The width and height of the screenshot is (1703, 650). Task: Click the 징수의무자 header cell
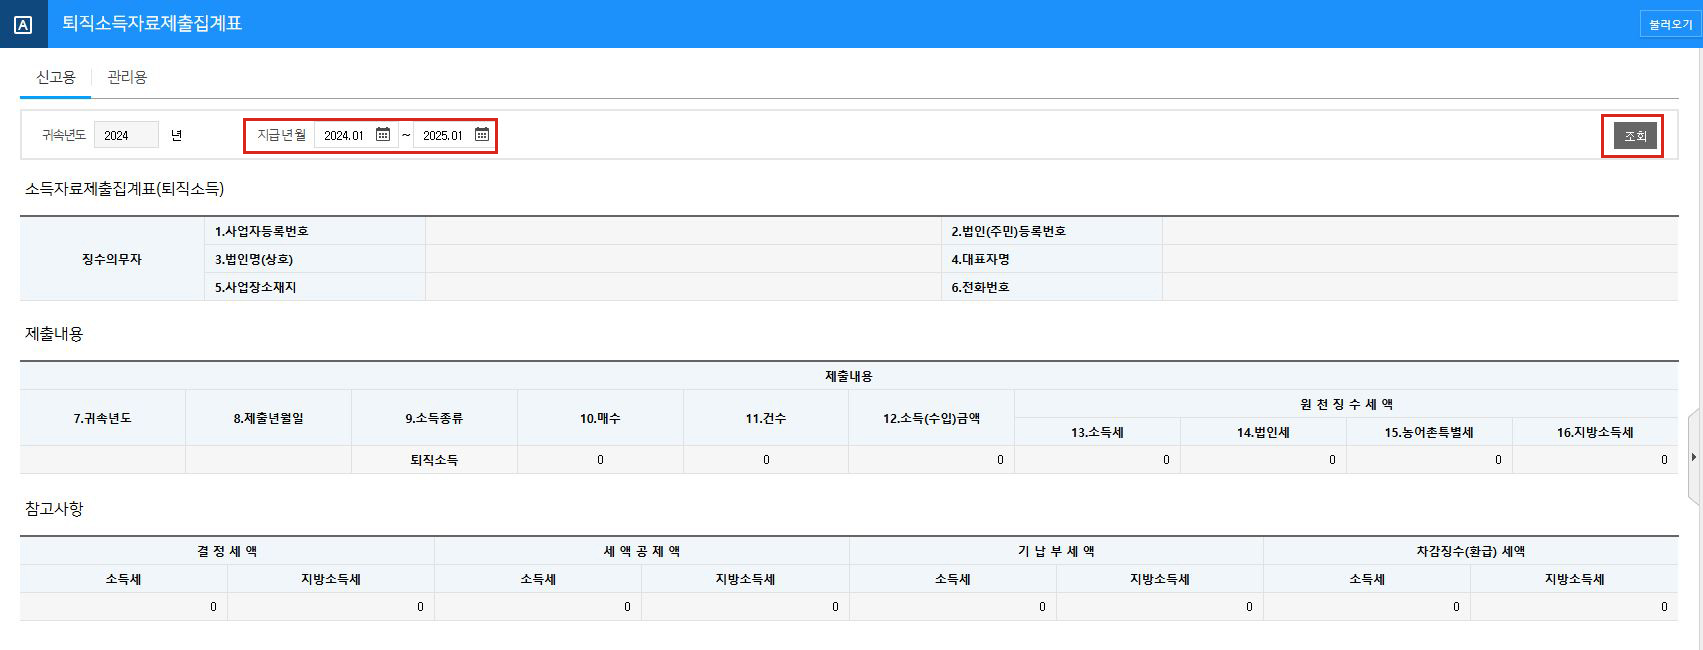[x=112, y=259]
